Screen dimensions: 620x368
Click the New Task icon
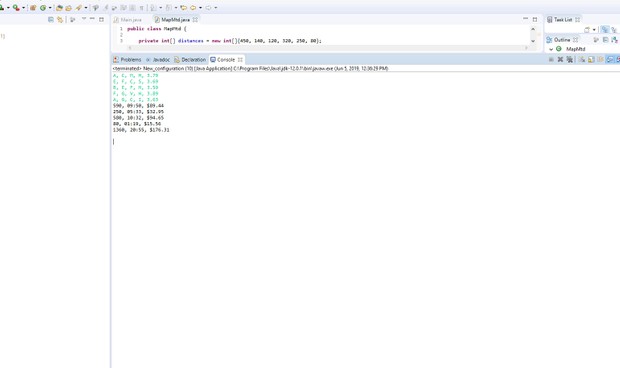click(x=587, y=30)
